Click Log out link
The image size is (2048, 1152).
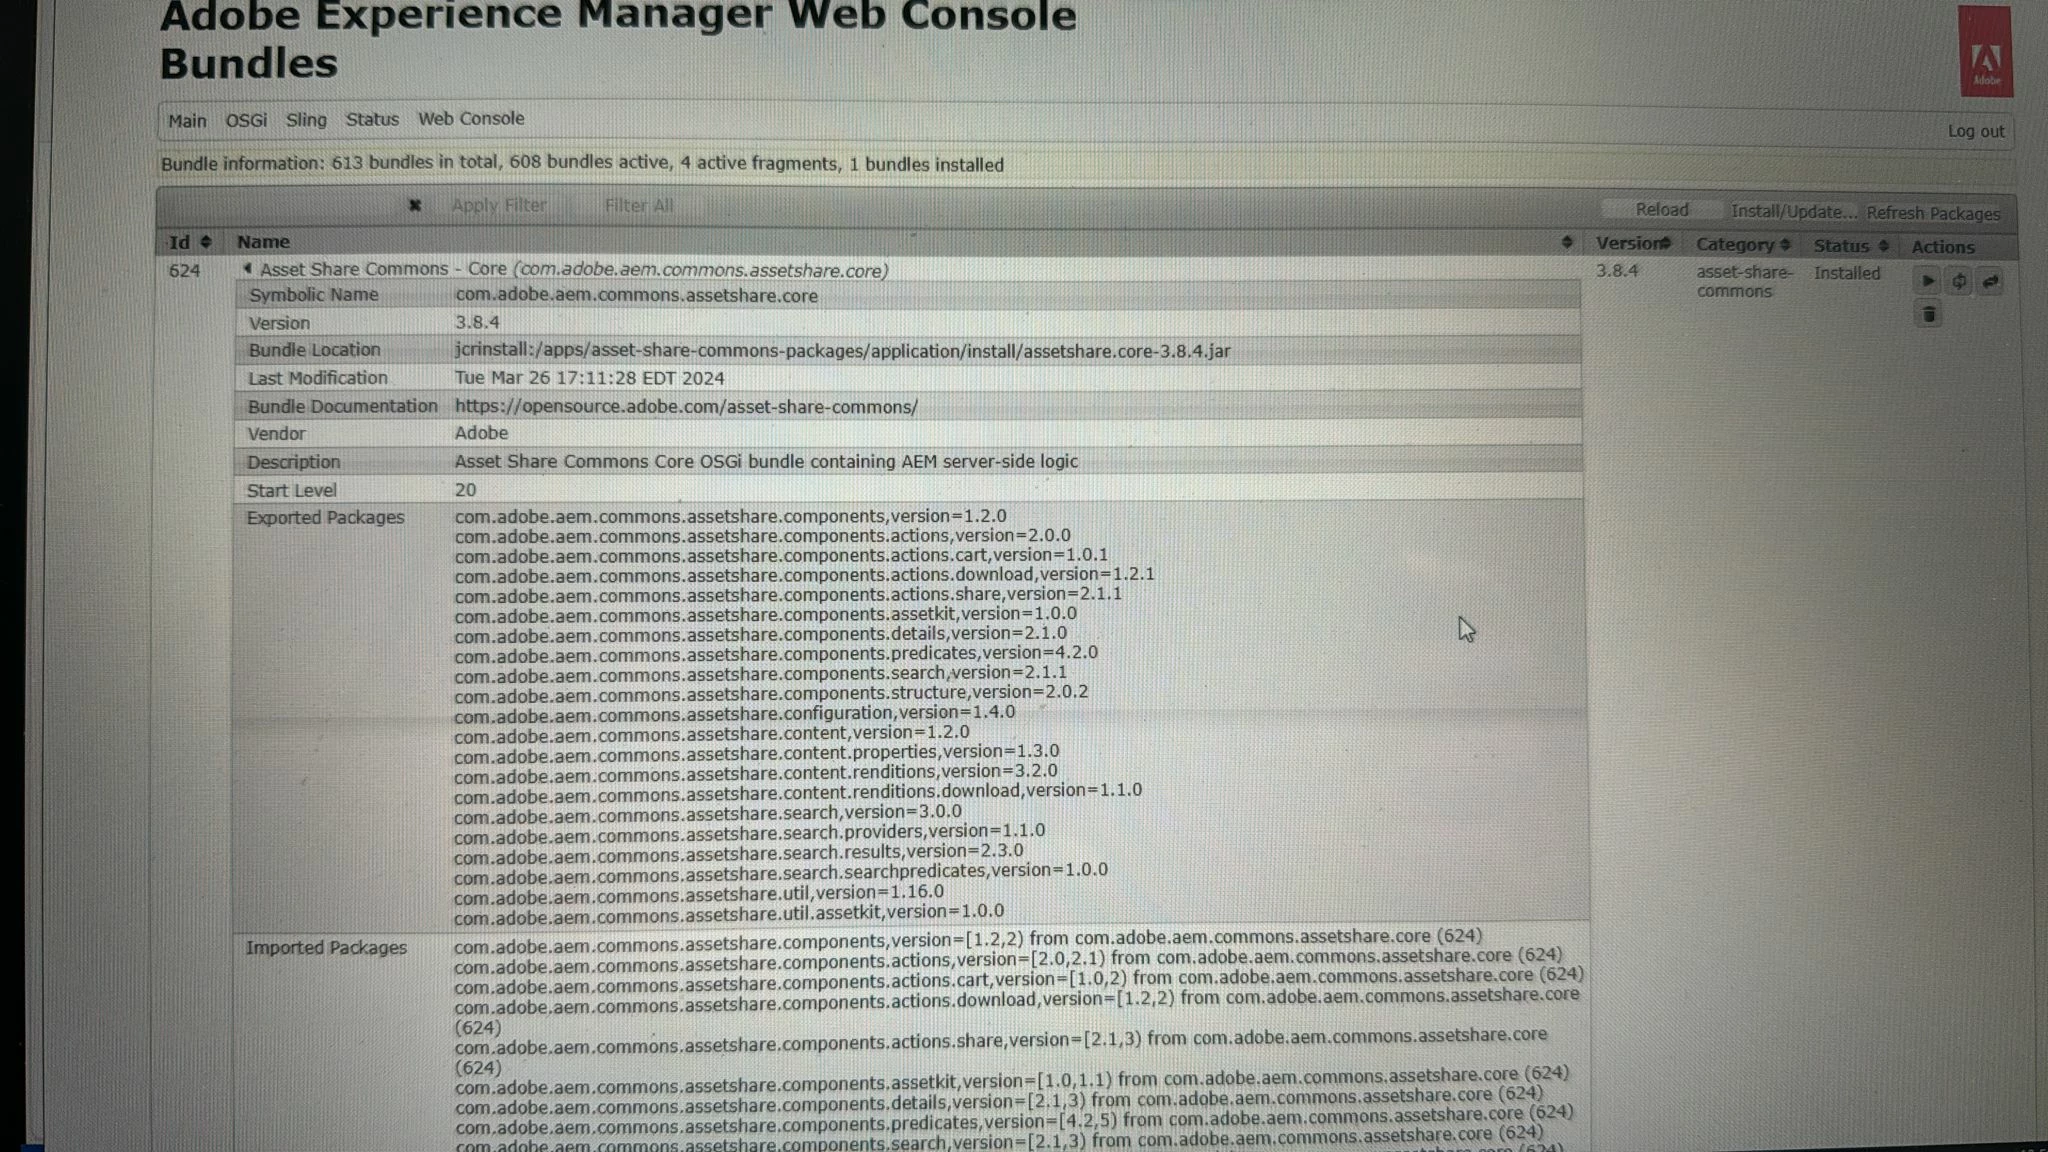[1975, 131]
